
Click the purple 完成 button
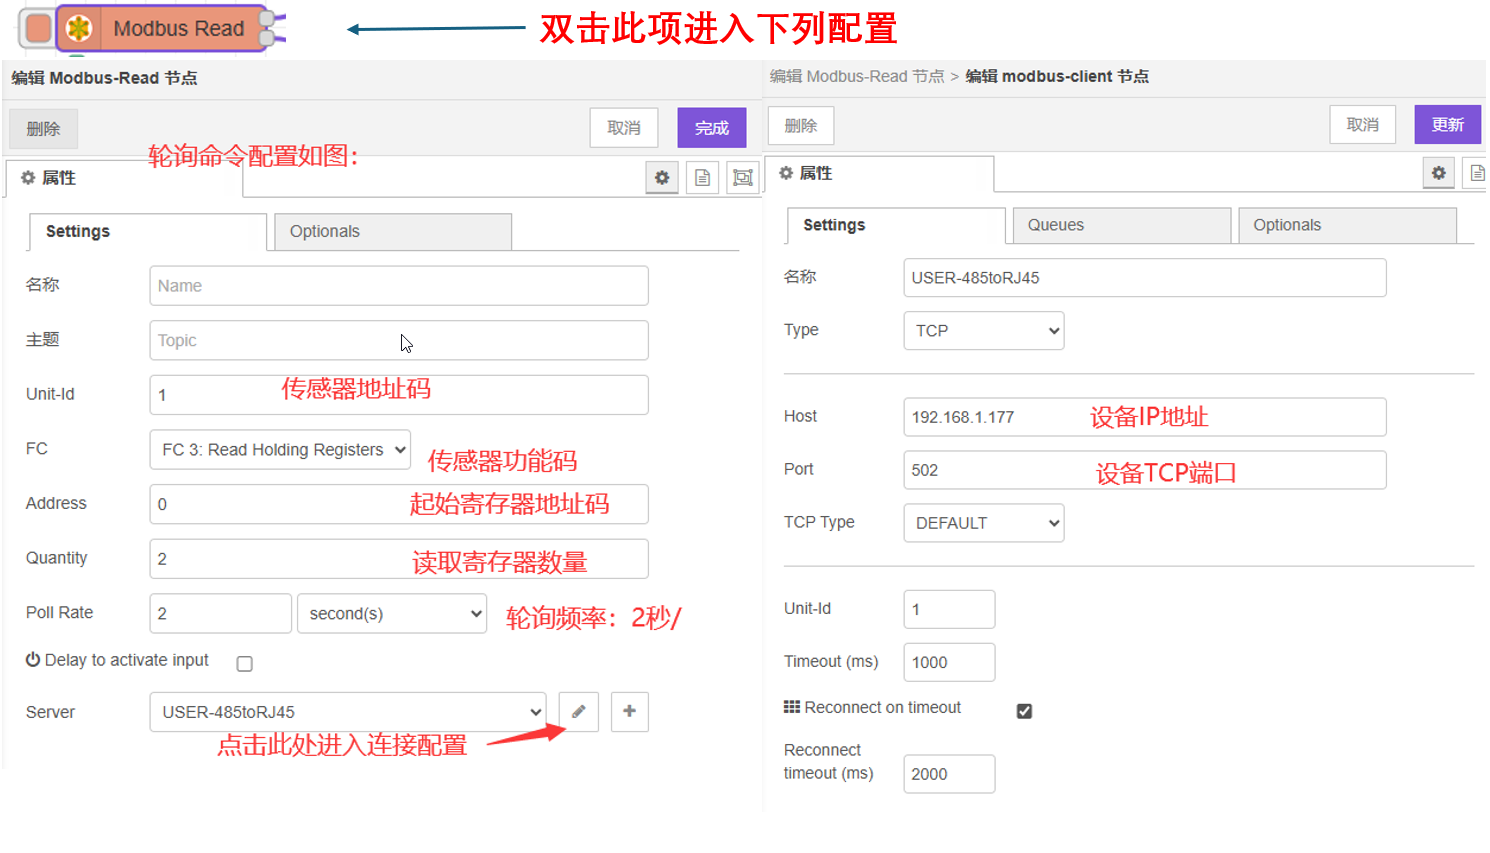[711, 128]
